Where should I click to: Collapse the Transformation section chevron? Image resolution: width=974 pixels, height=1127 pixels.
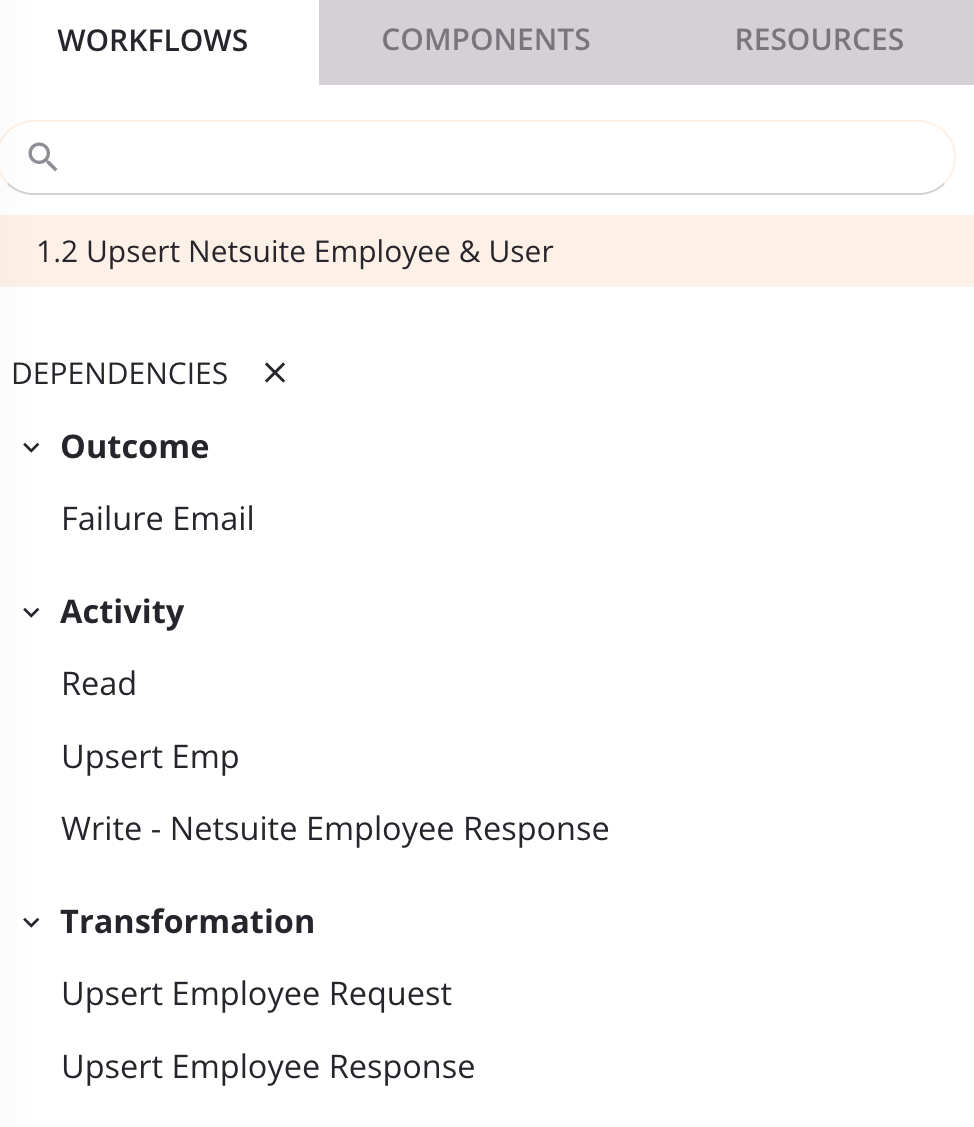click(30, 922)
